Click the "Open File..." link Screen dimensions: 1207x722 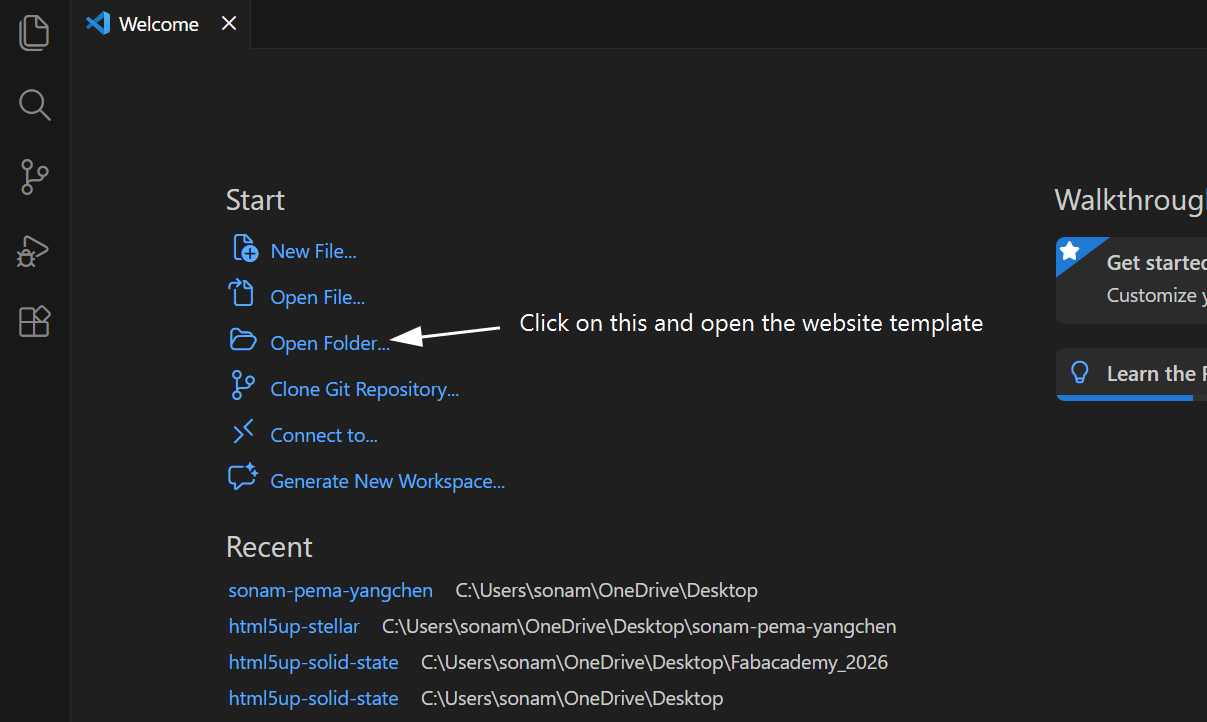click(316, 296)
